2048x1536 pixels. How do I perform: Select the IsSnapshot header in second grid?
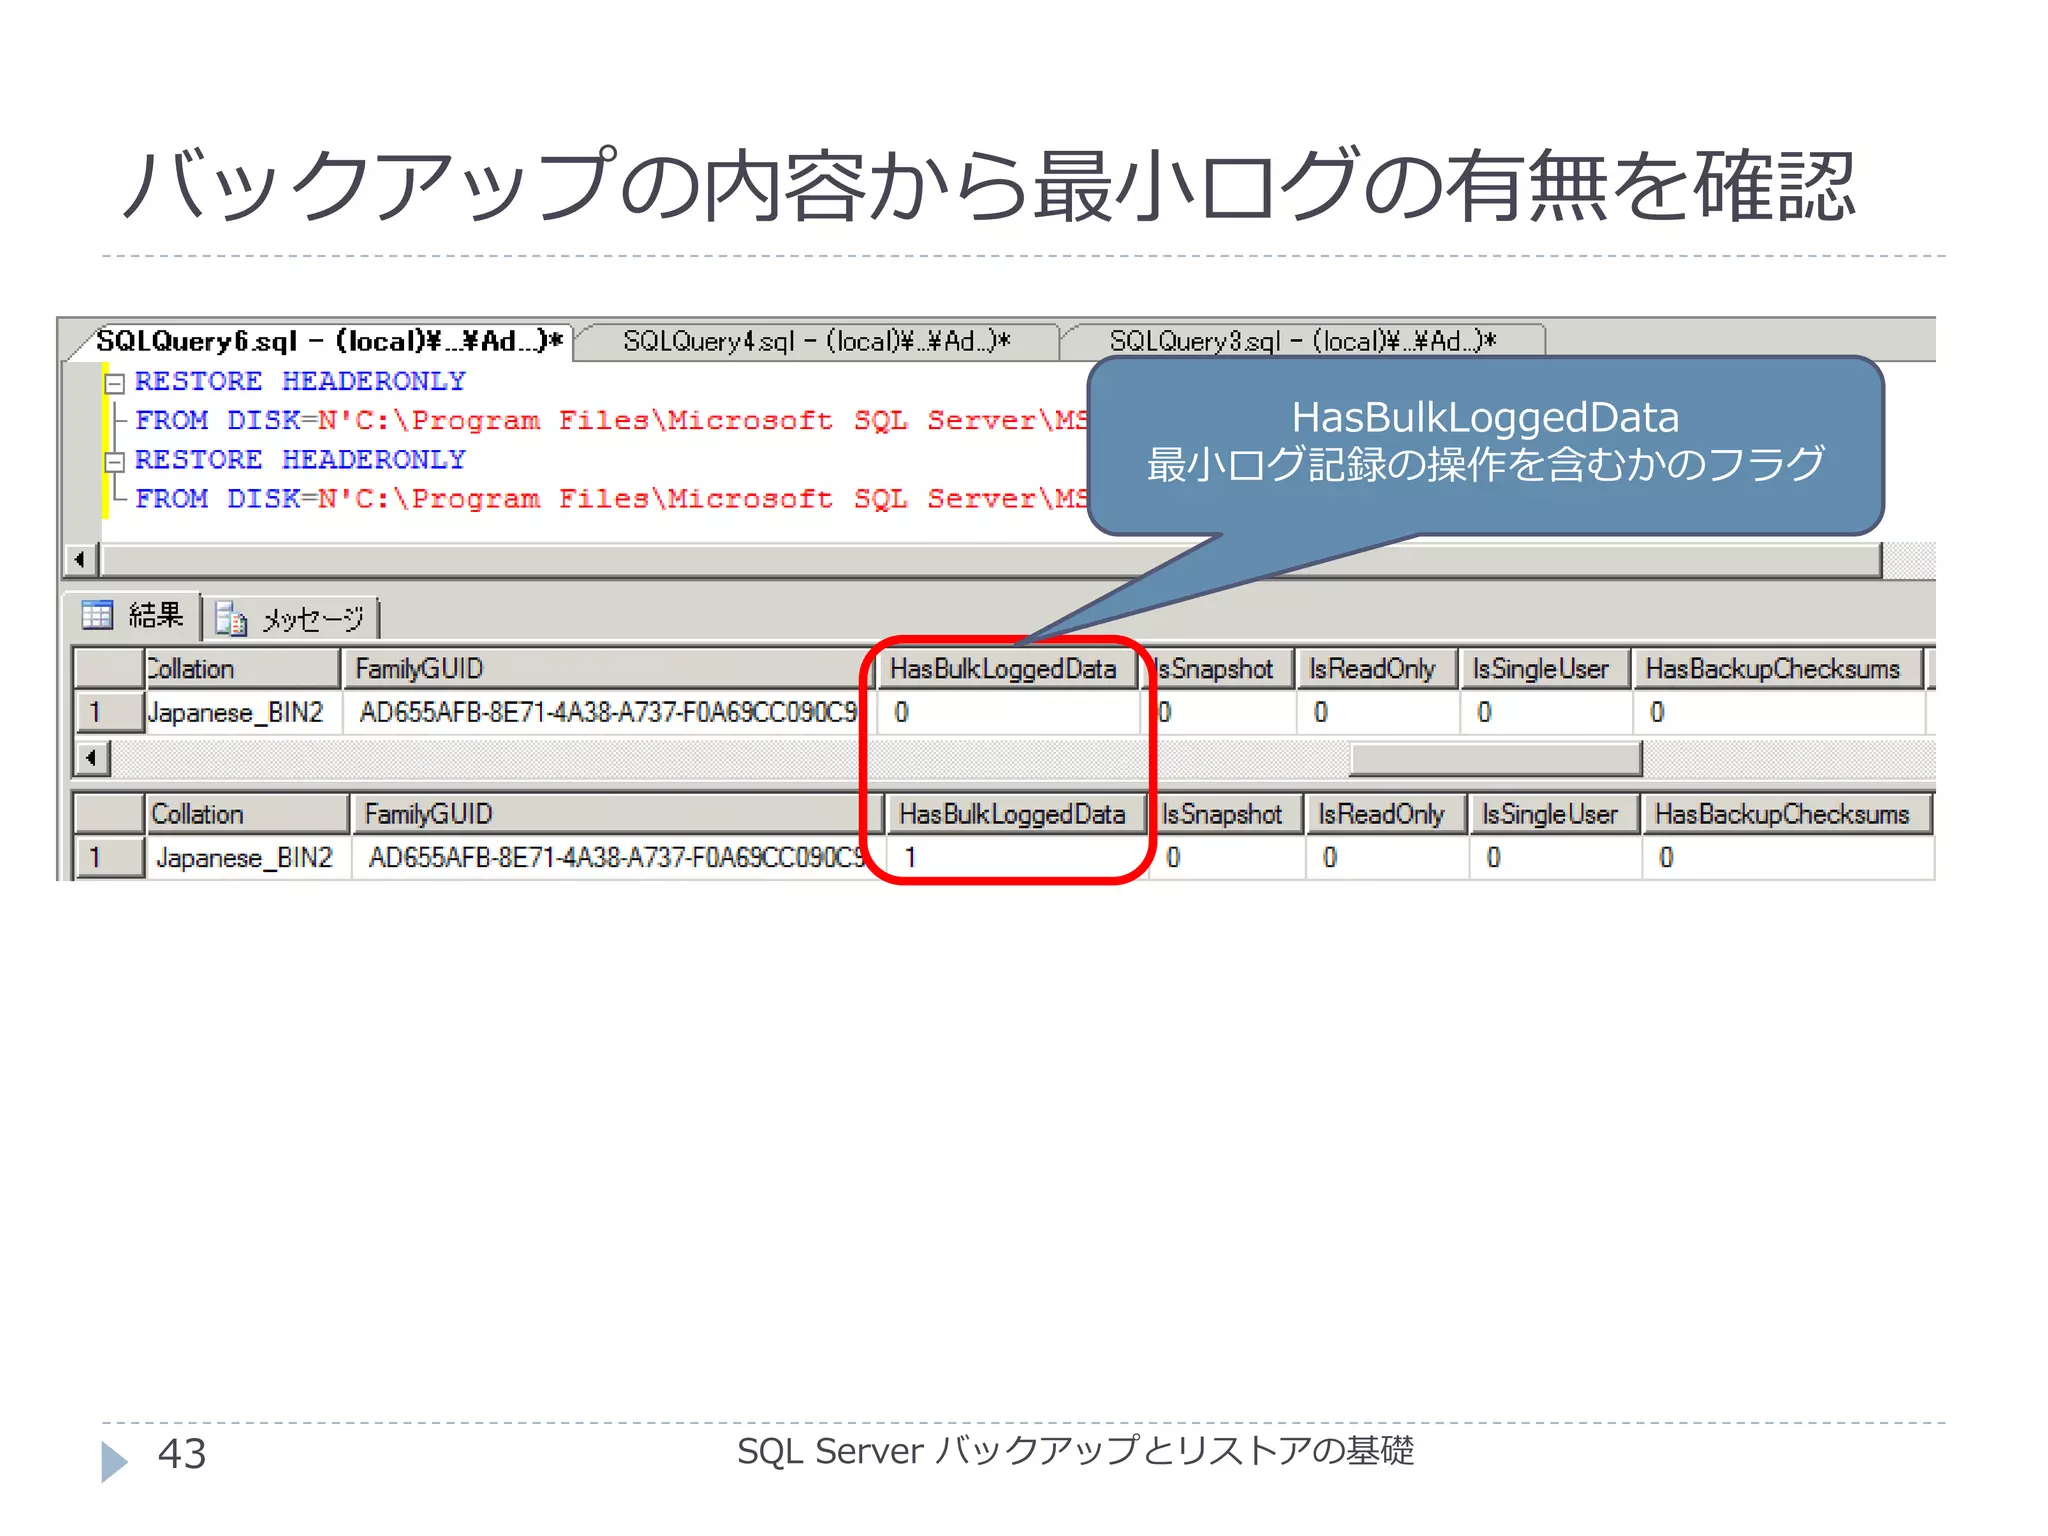[1226, 814]
